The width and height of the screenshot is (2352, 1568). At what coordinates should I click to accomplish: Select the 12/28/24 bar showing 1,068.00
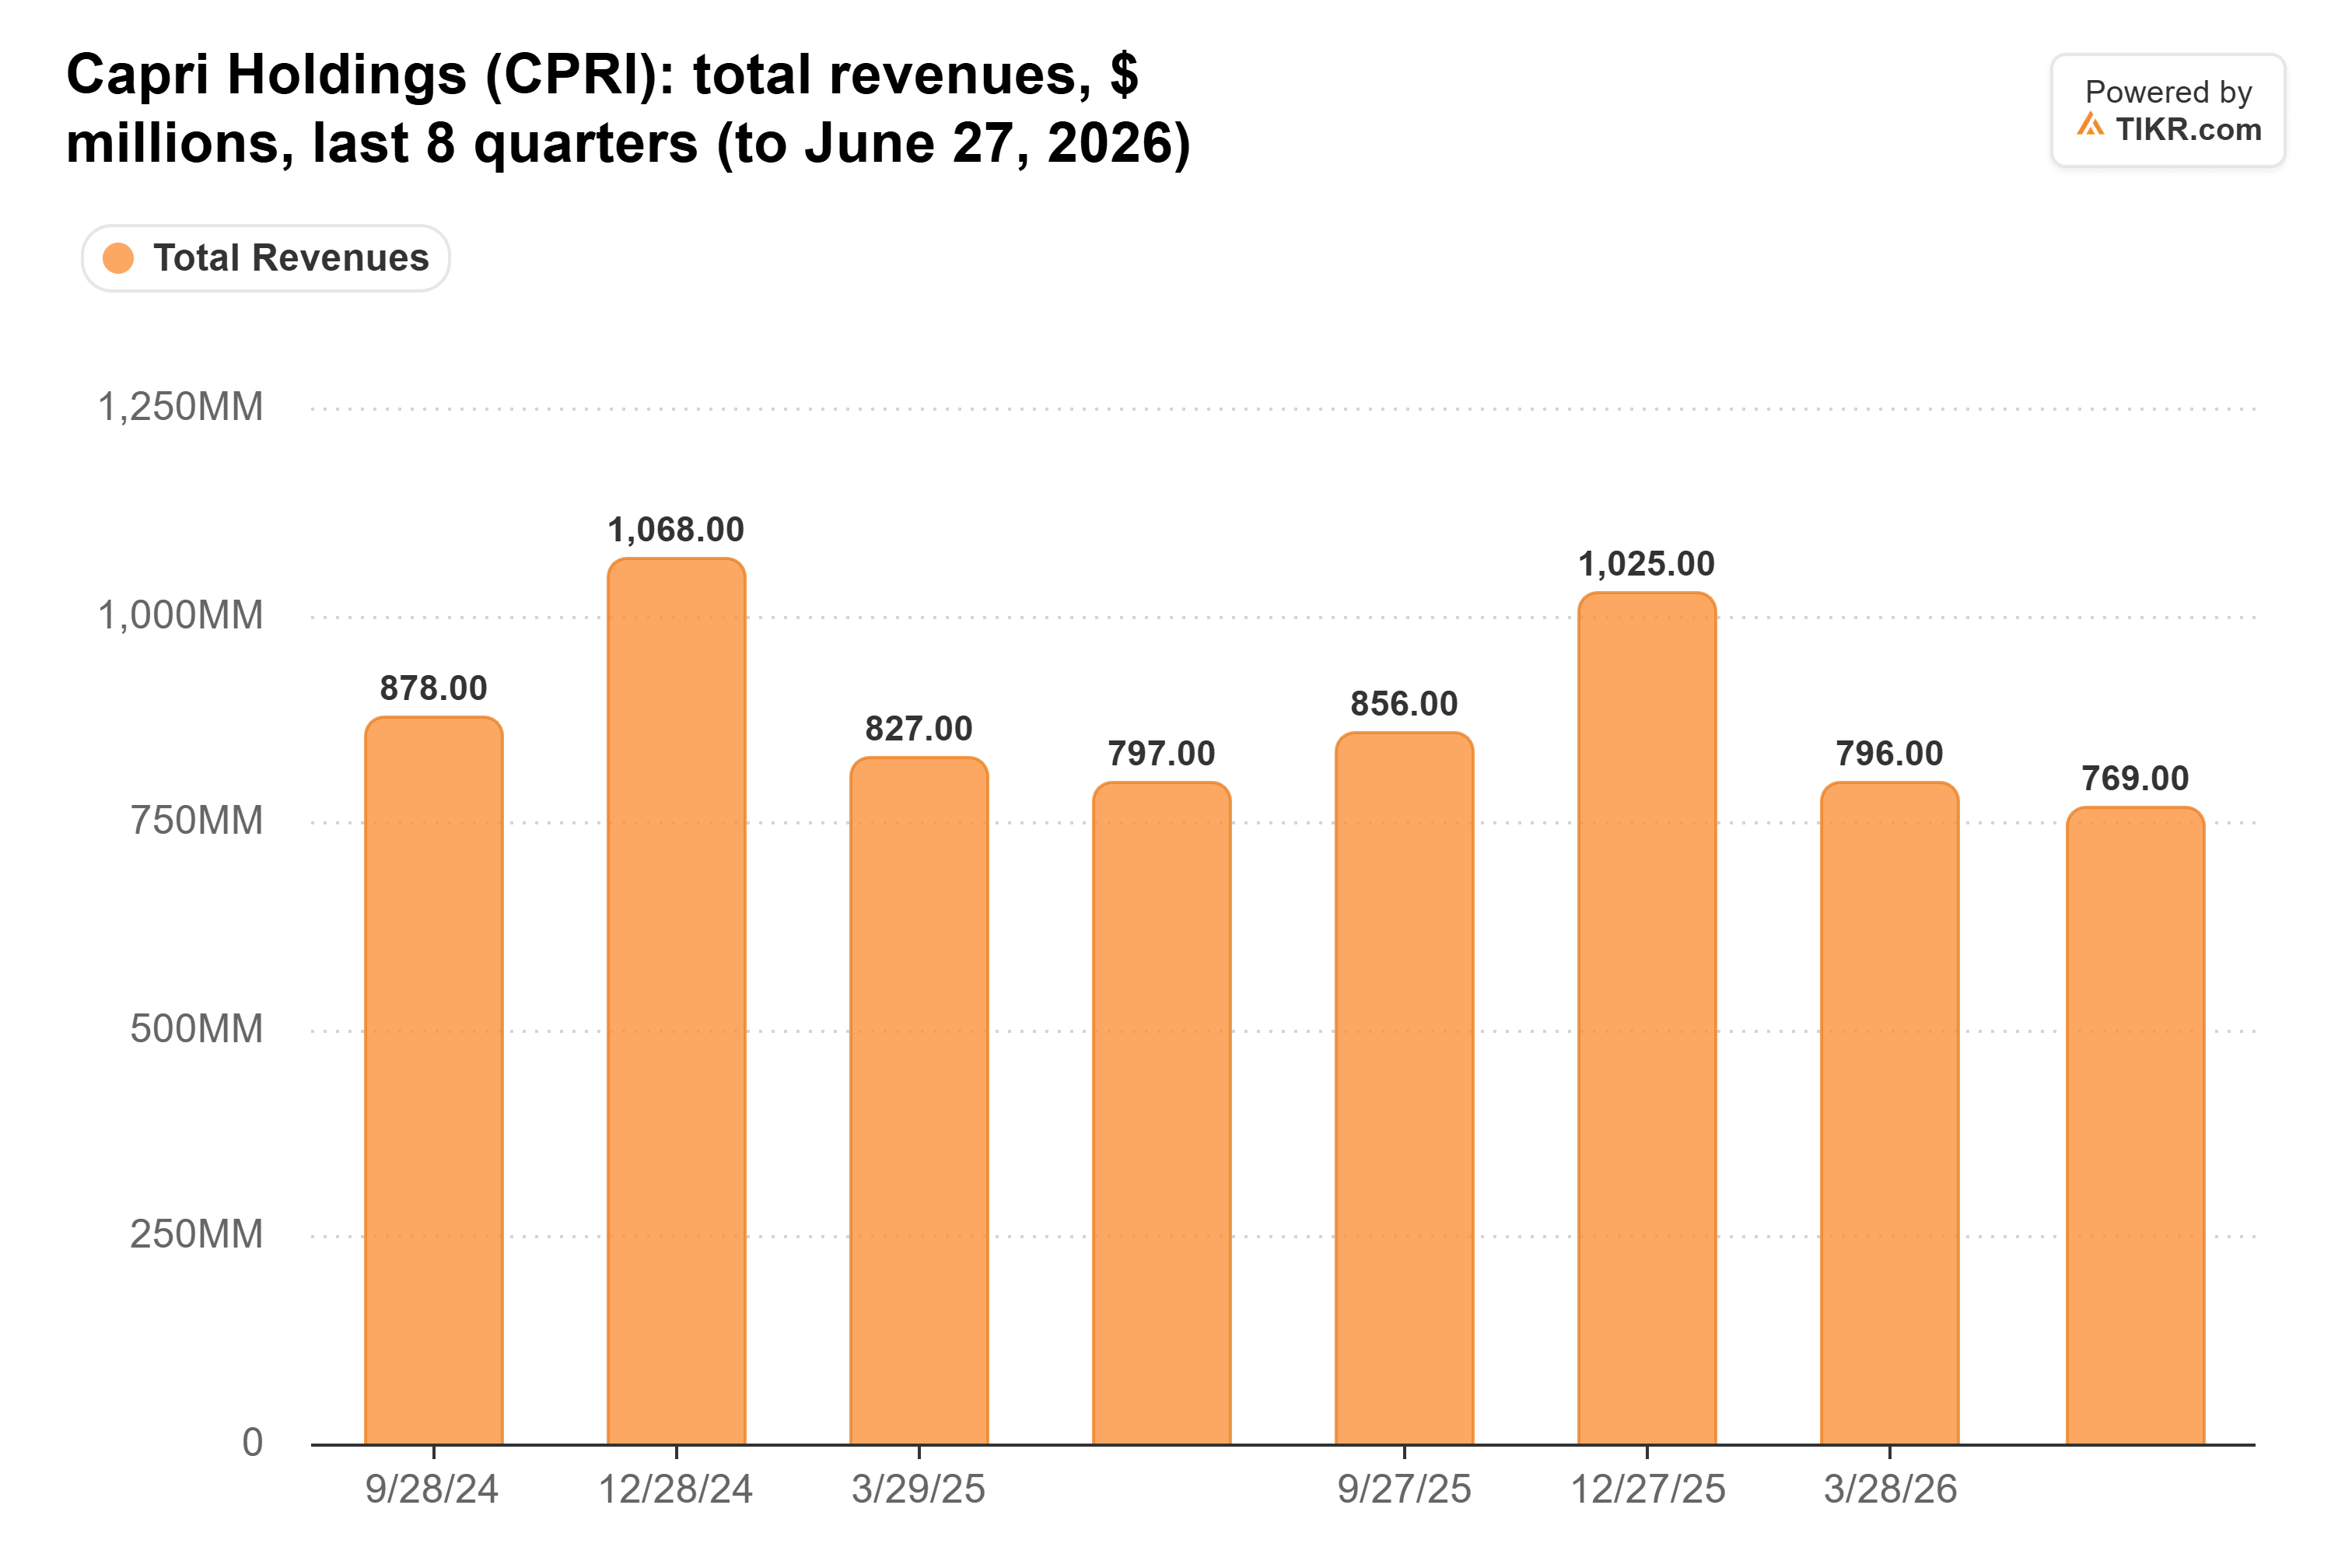click(x=677, y=1001)
